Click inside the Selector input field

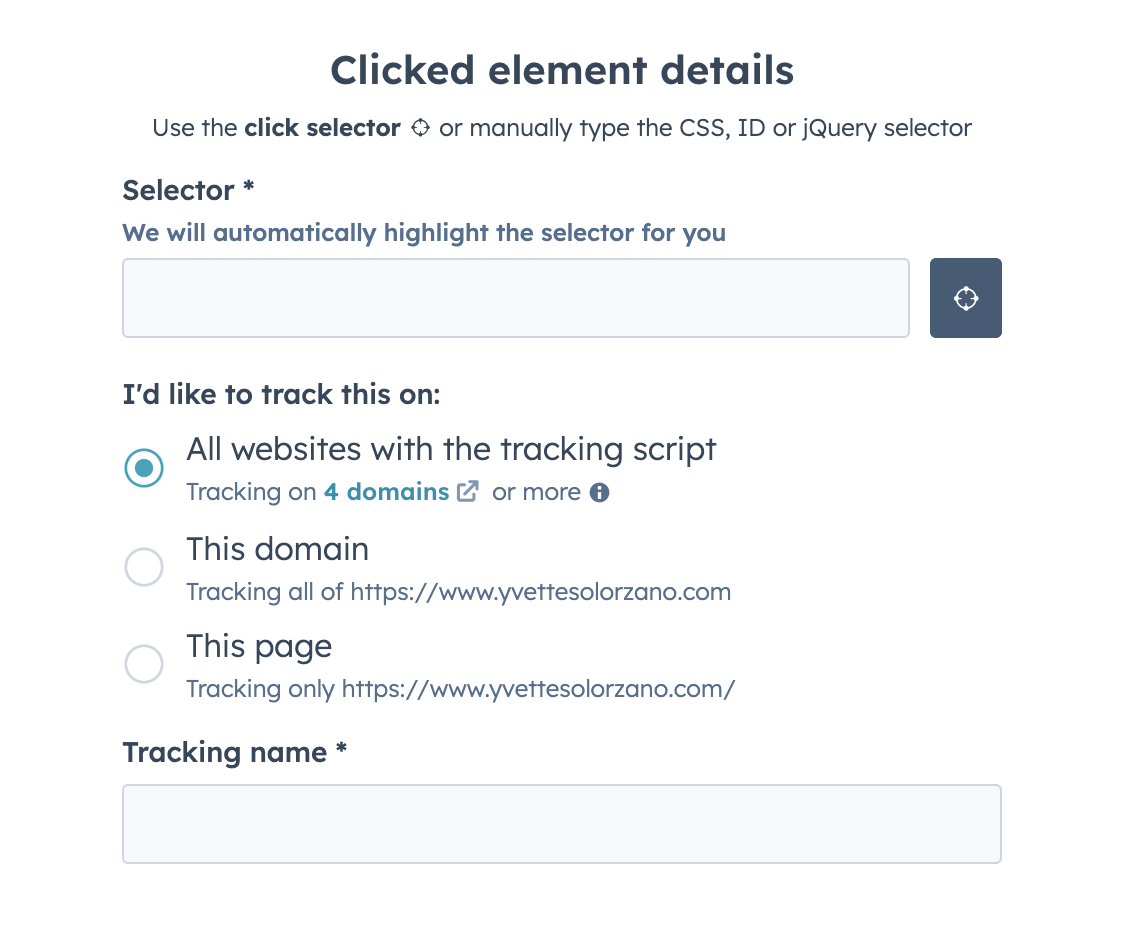tap(515, 297)
